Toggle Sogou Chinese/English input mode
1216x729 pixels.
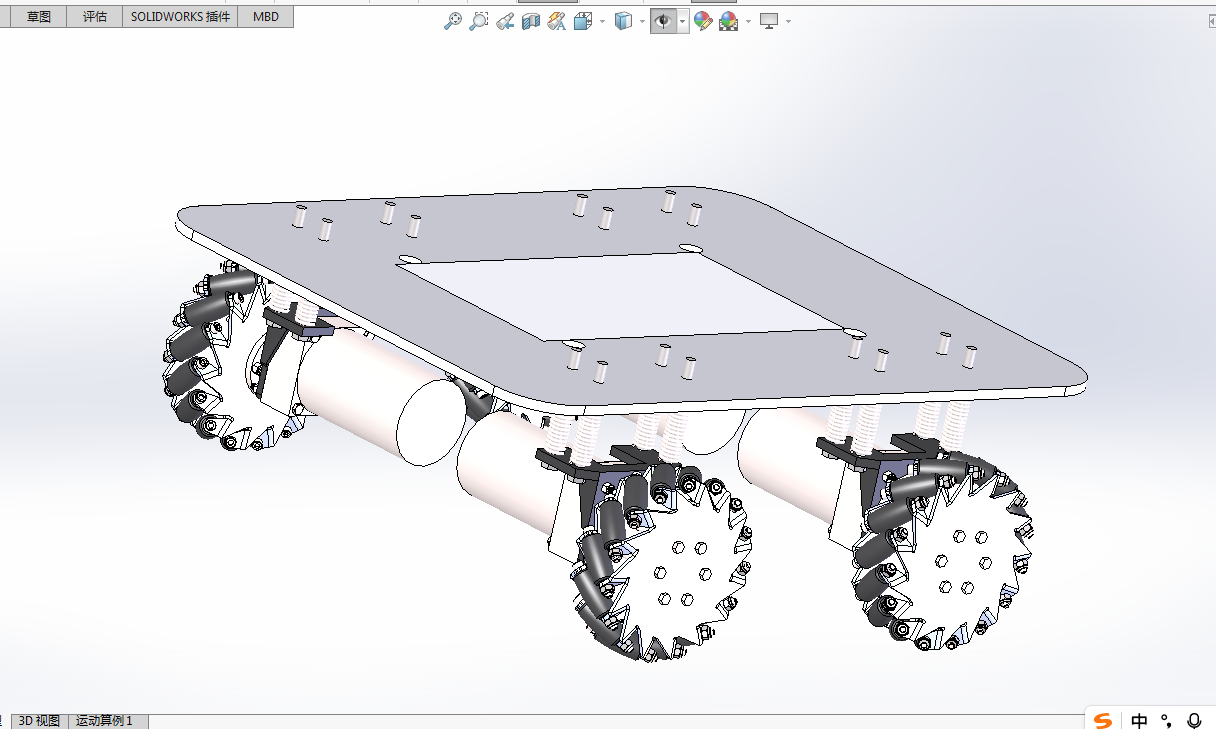pyautogui.click(x=1139, y=720)
